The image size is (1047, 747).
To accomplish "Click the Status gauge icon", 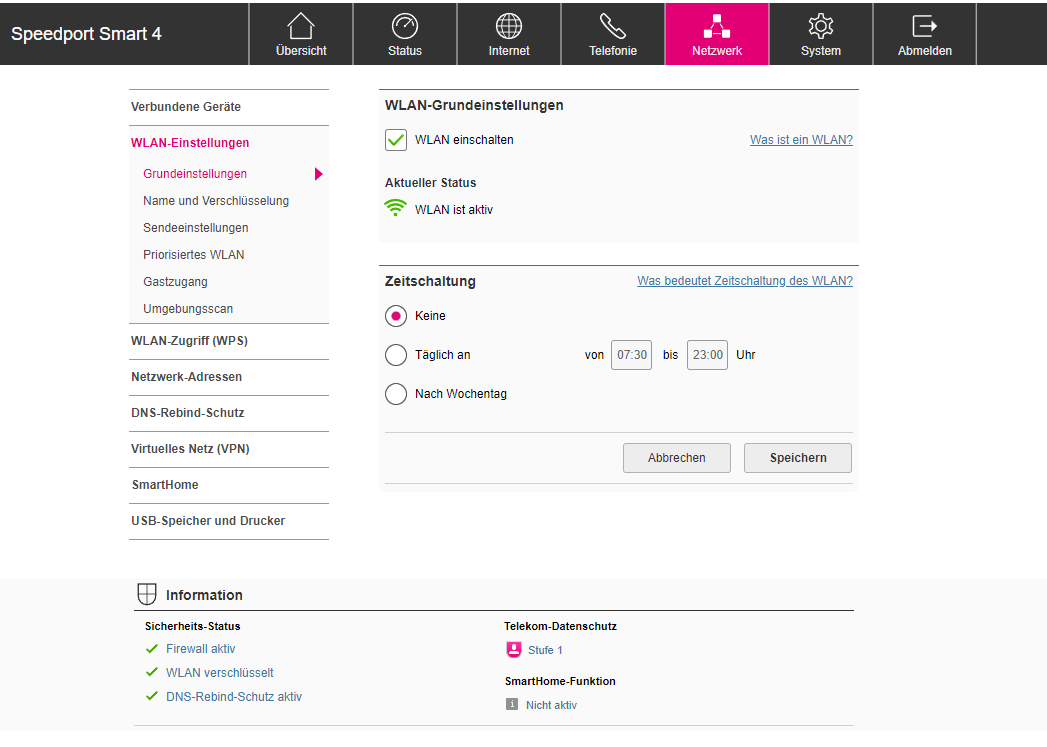I will 405,26.
